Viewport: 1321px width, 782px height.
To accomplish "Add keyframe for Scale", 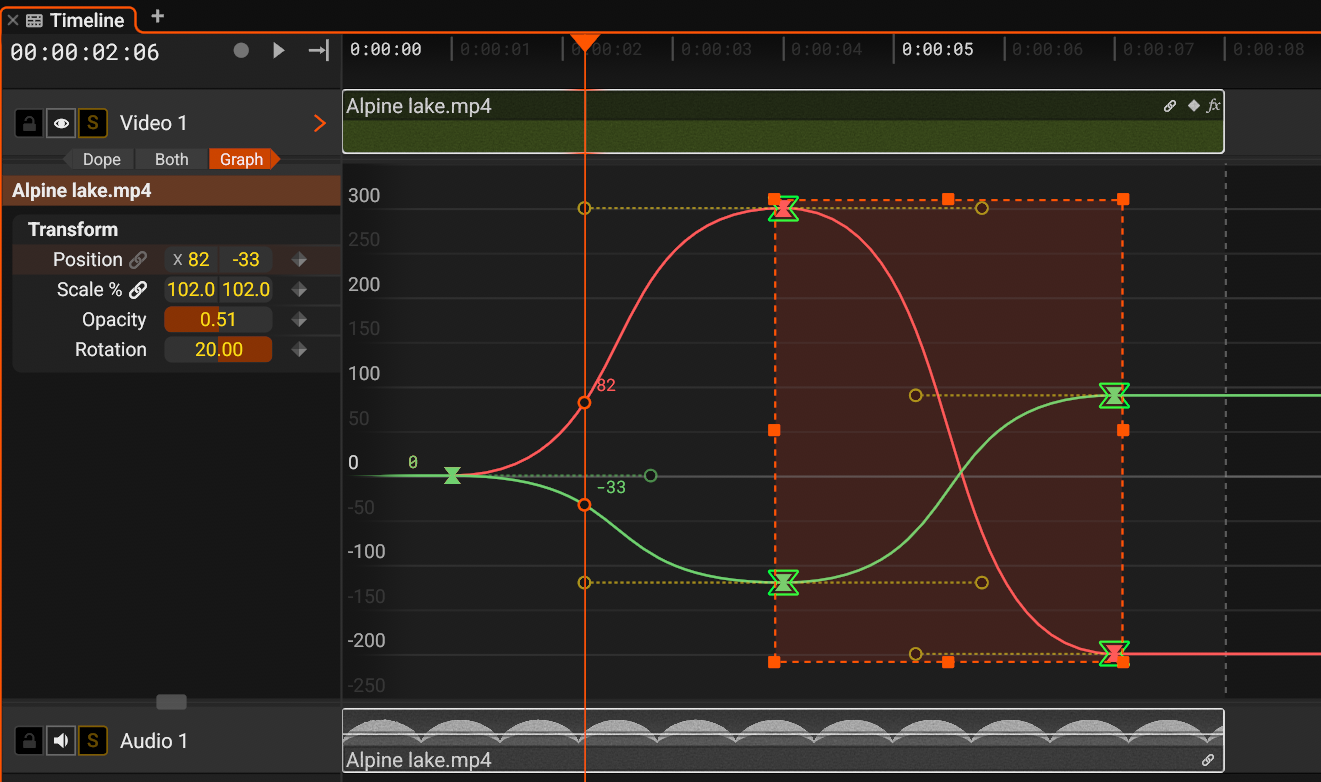I will coord(298,290).
